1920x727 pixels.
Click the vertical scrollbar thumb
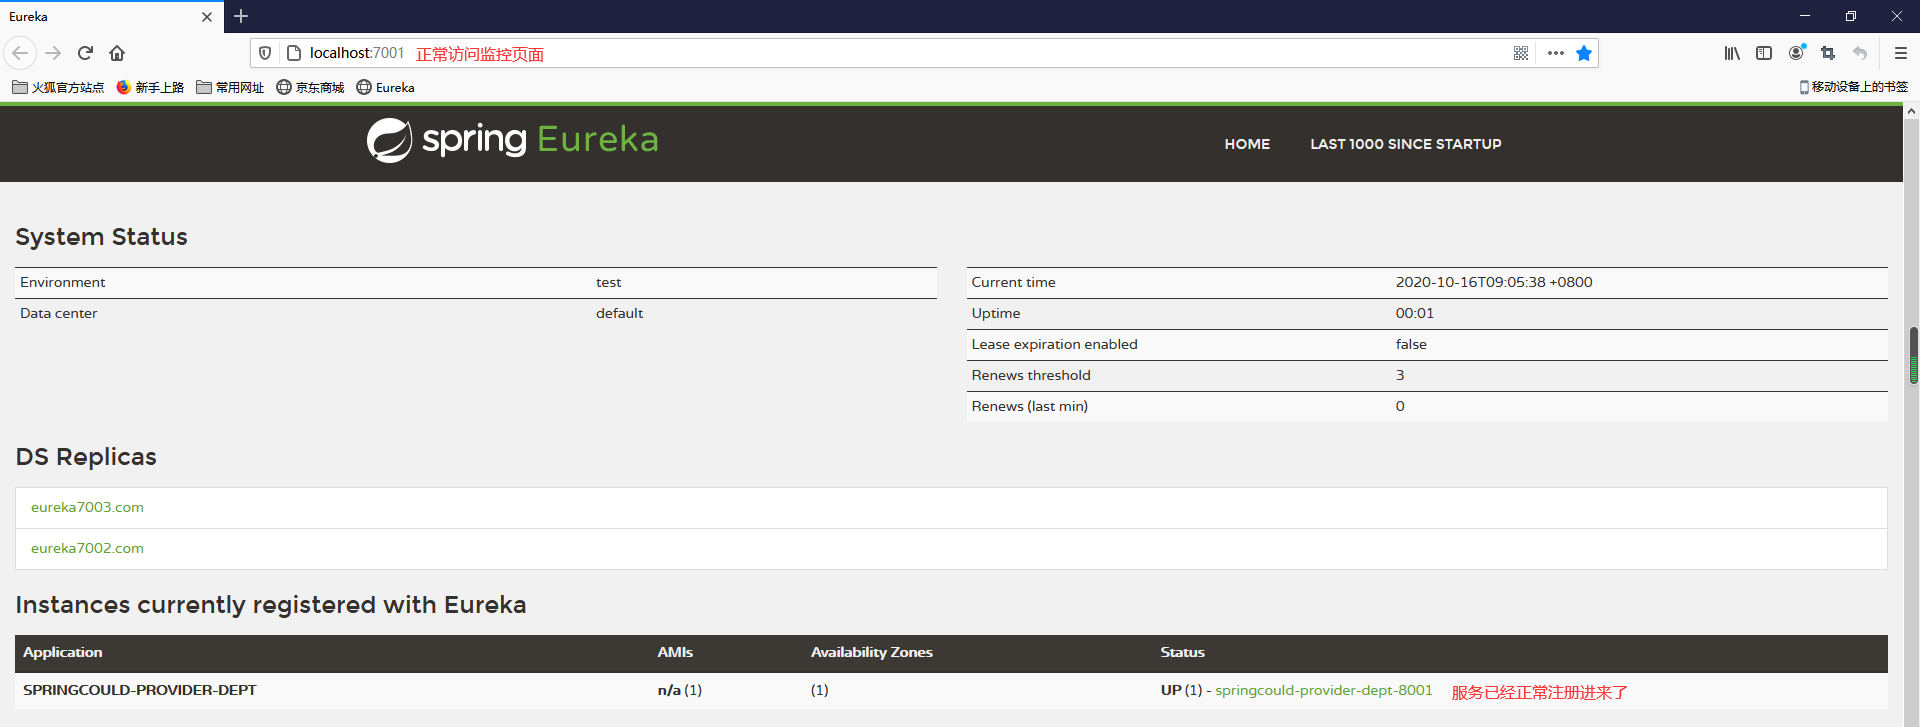(1913, 356)
